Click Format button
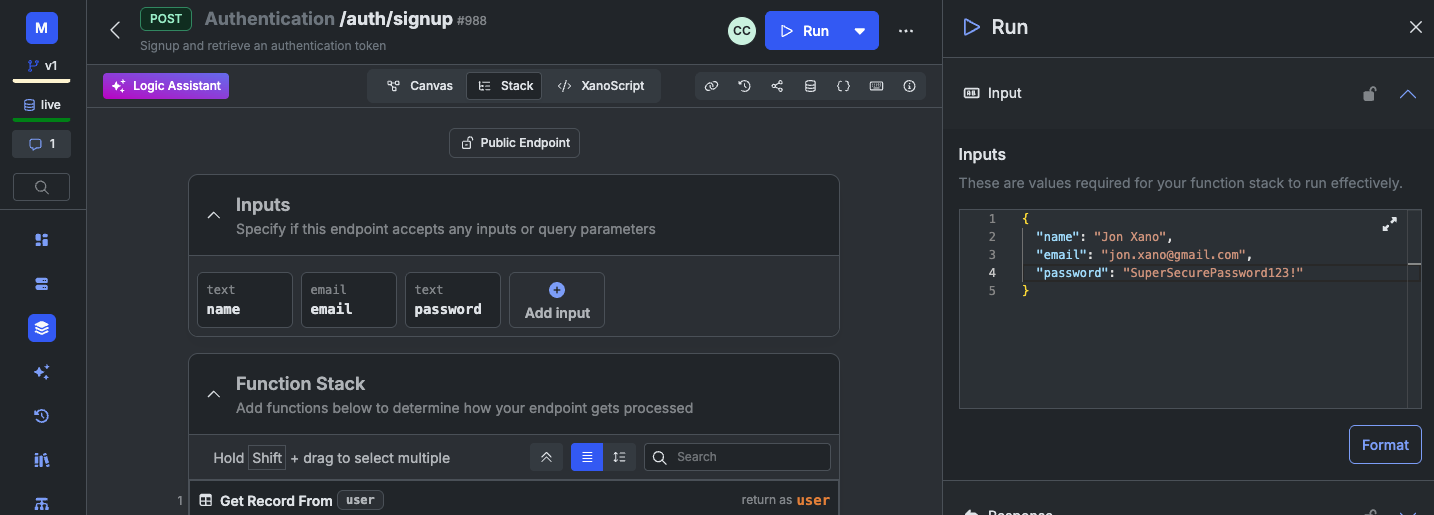The height and width of the screenshot is (515, 1434). (1385, 445)
